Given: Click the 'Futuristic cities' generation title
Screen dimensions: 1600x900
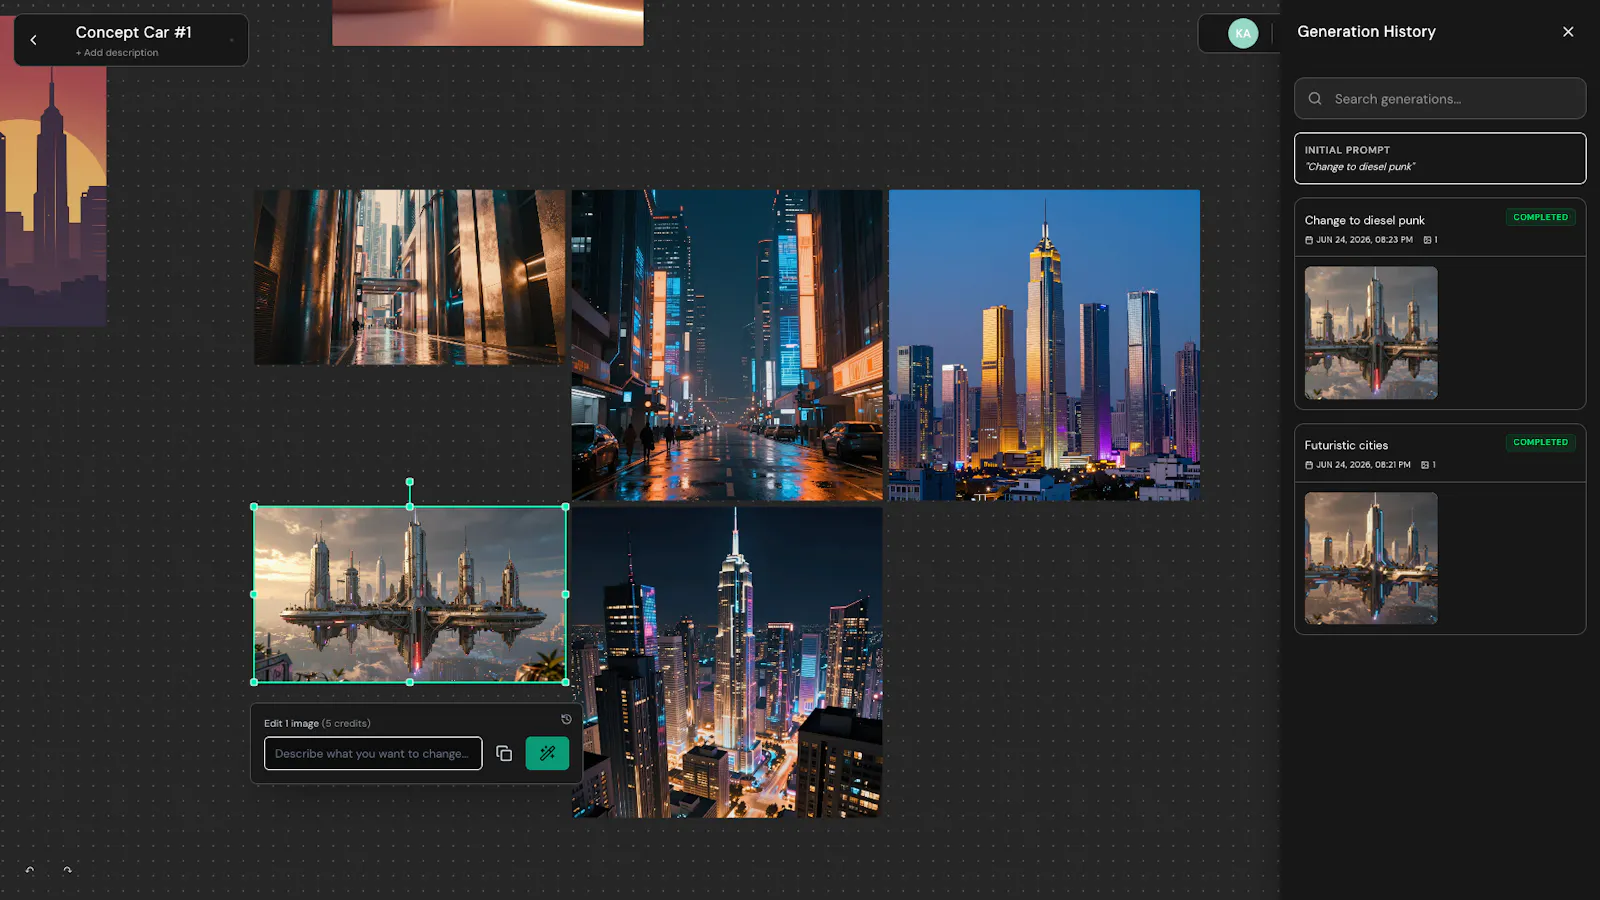Looking at the screenshot, I should point(1346,445).
